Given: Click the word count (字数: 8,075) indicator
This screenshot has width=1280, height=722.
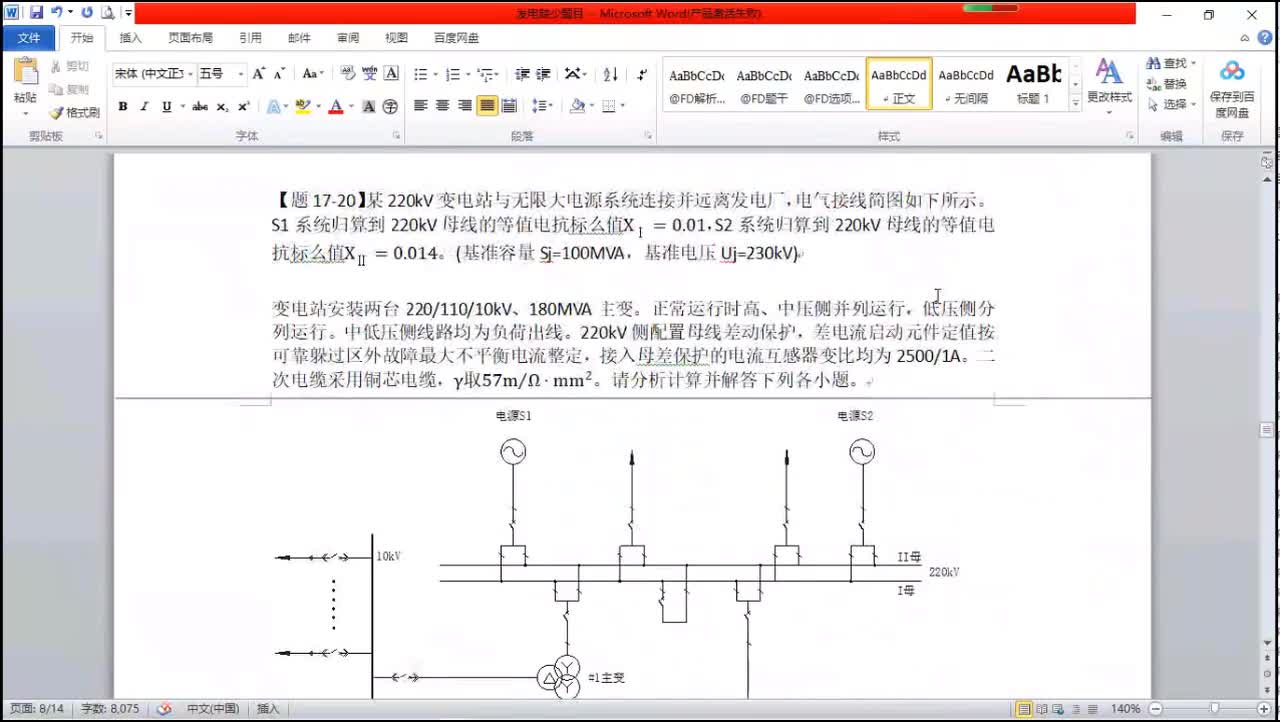Looking at the screenshot, I should pyautogui.click(x=109, y=709).
